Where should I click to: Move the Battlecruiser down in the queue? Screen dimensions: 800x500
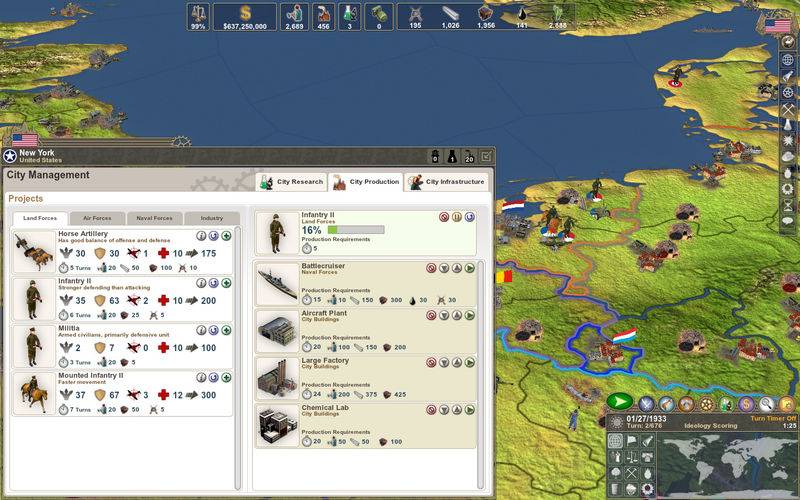click(444, 268)
